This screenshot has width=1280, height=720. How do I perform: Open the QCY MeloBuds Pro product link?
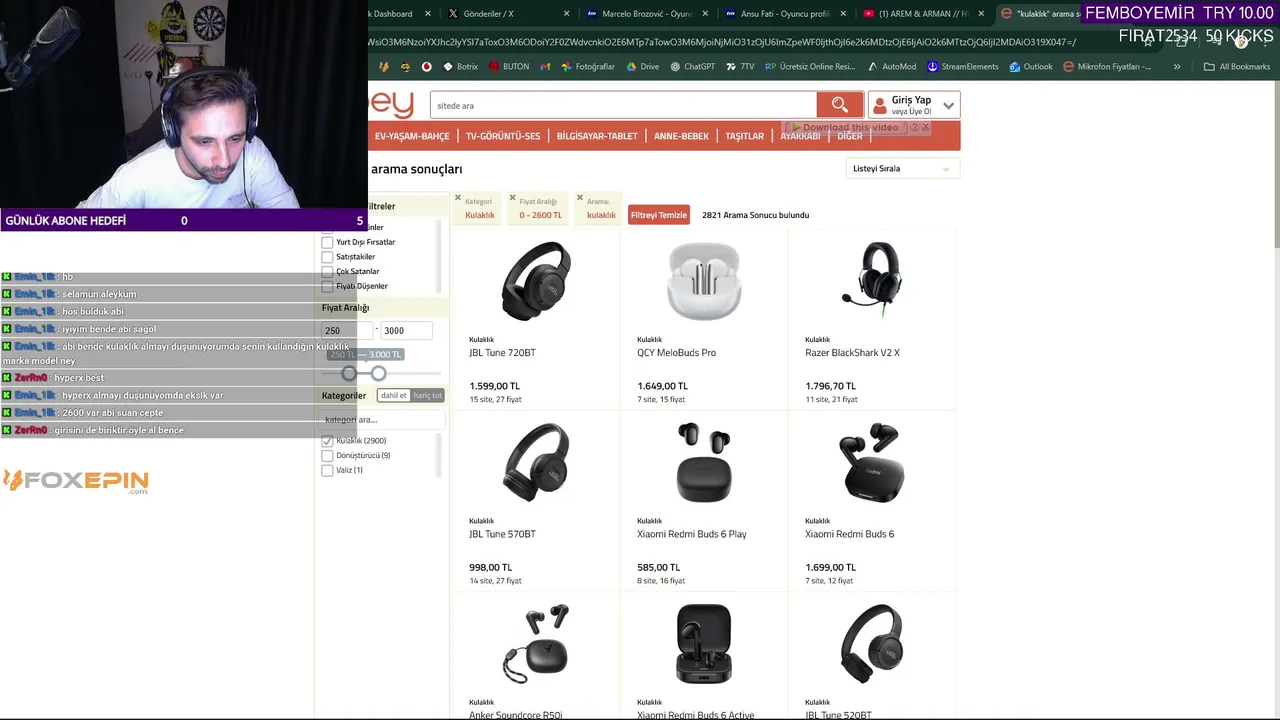pos(676,353)
